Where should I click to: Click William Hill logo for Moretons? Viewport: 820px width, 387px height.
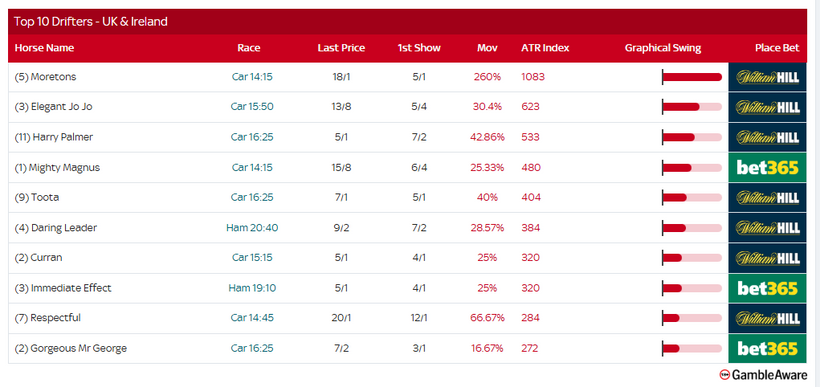point(767,77)
